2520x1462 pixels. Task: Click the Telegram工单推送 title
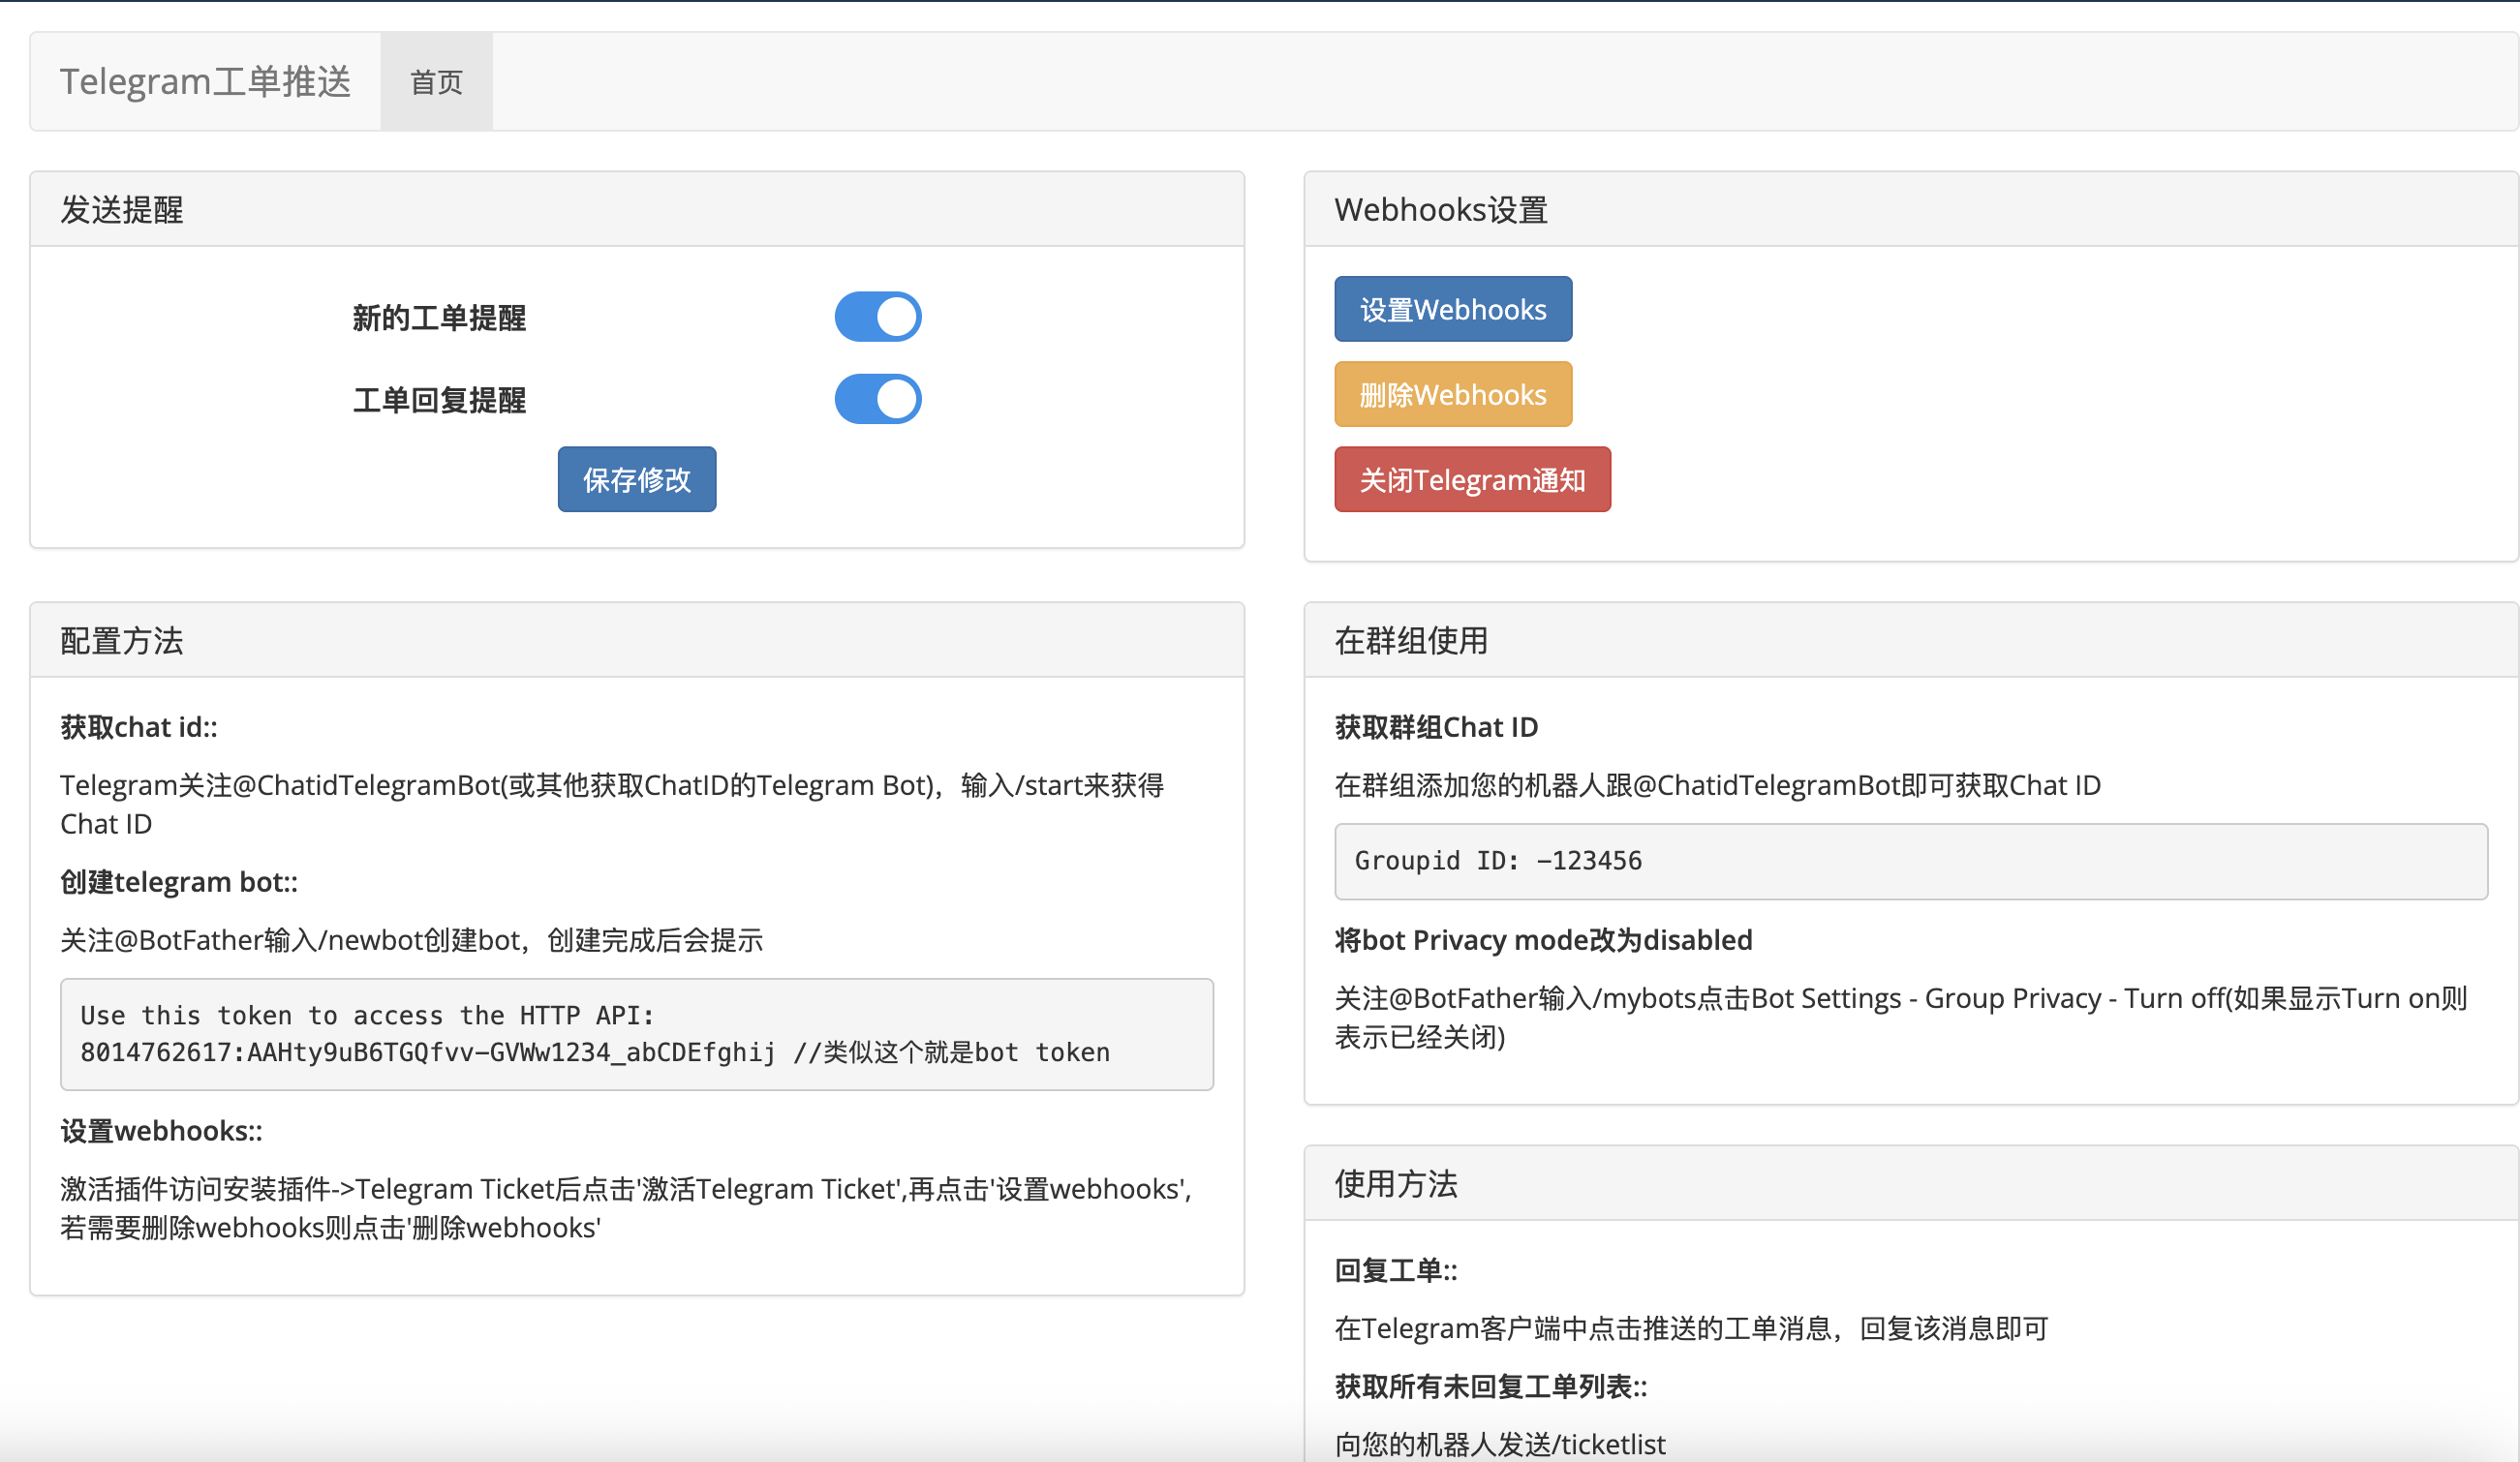[x=206, y=81]
